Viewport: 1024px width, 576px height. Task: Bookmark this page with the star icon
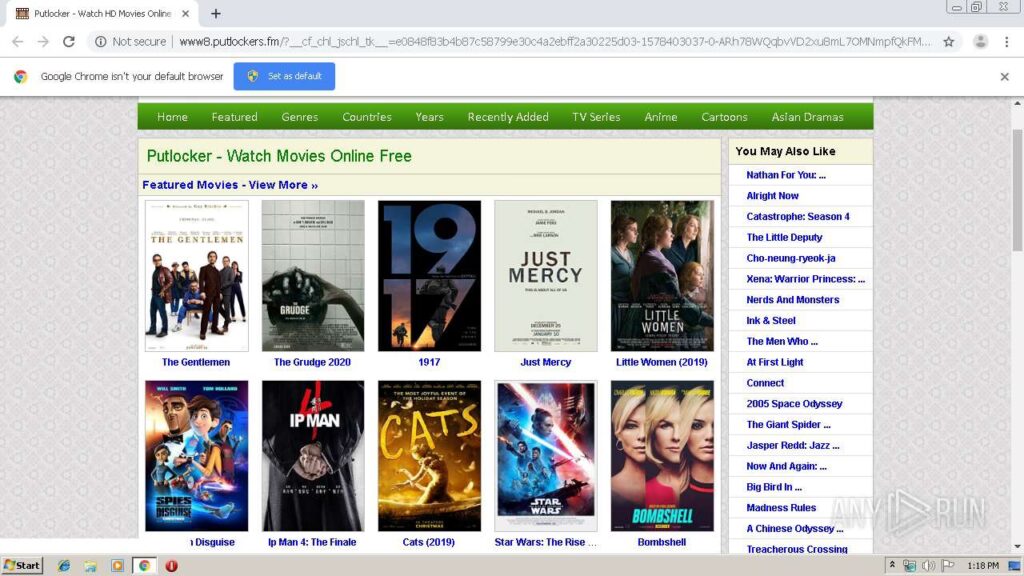[948, 42]
